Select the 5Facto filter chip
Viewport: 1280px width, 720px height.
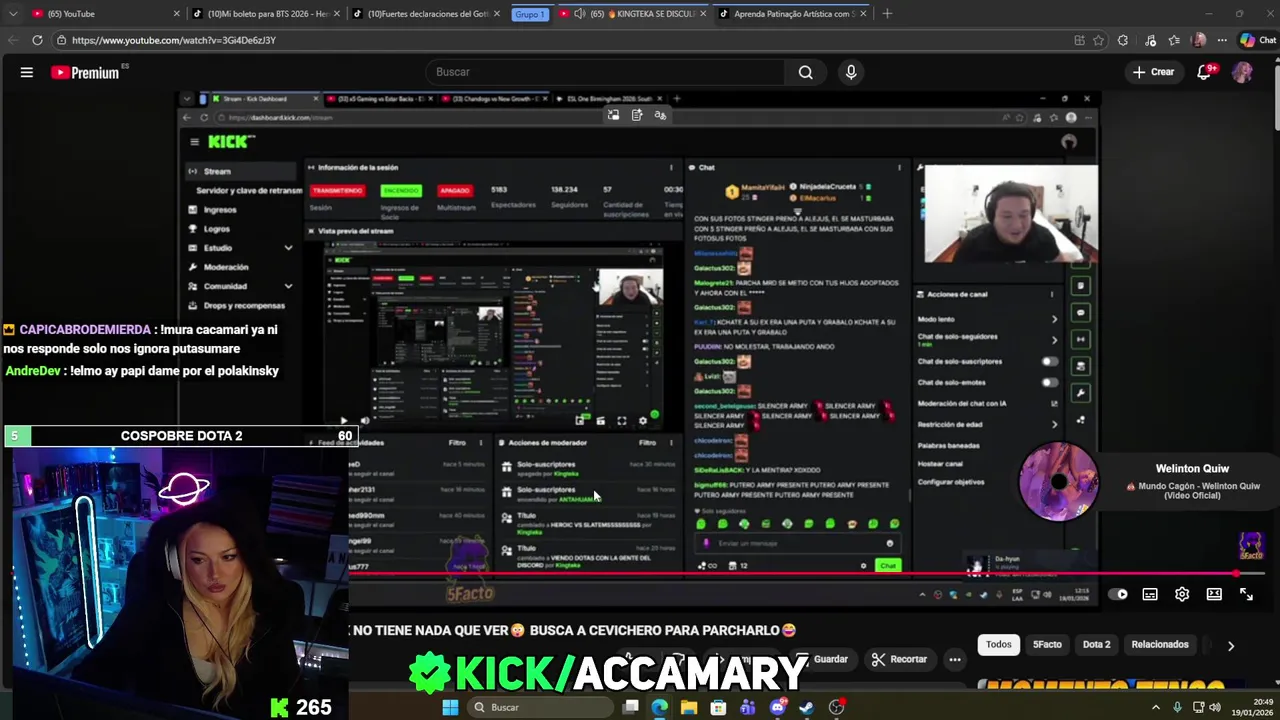[x=1047, y=645]
